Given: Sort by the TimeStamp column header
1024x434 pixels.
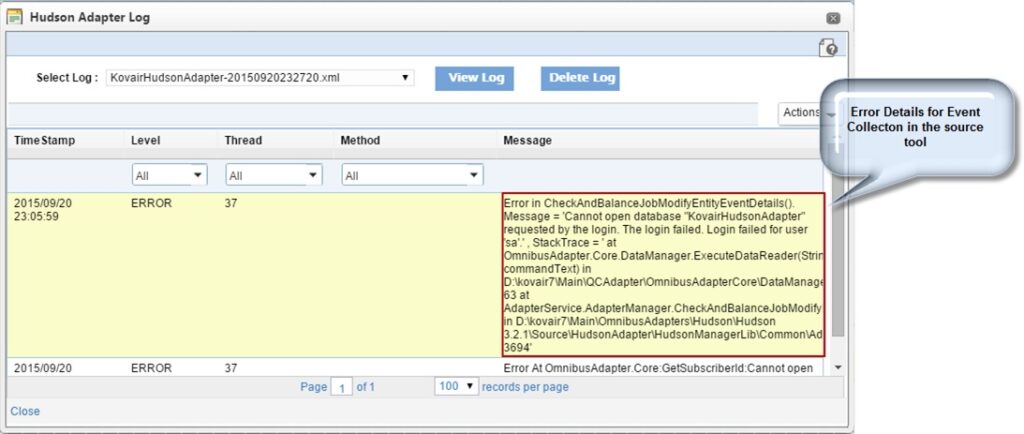Looking at the screenshot, I should (x=44, y=141).
